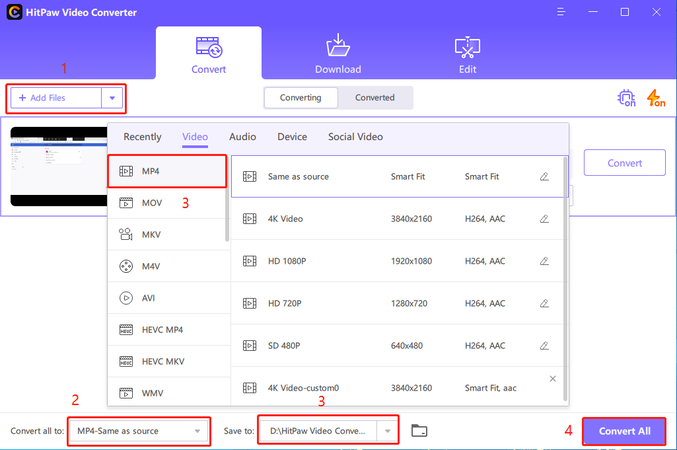Click the format list scrollbar
The image size is (677, 450).
[227, 200]
